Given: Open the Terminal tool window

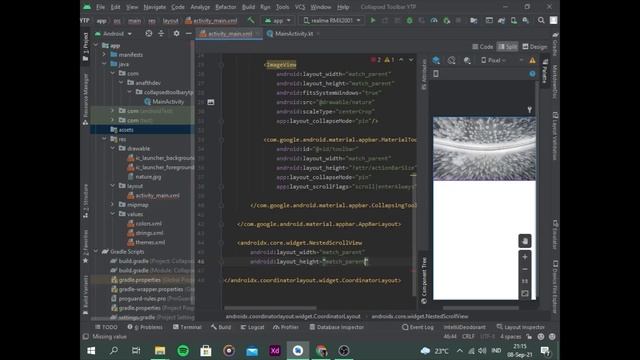Looking at the screenshot, I should coord(187,327).
